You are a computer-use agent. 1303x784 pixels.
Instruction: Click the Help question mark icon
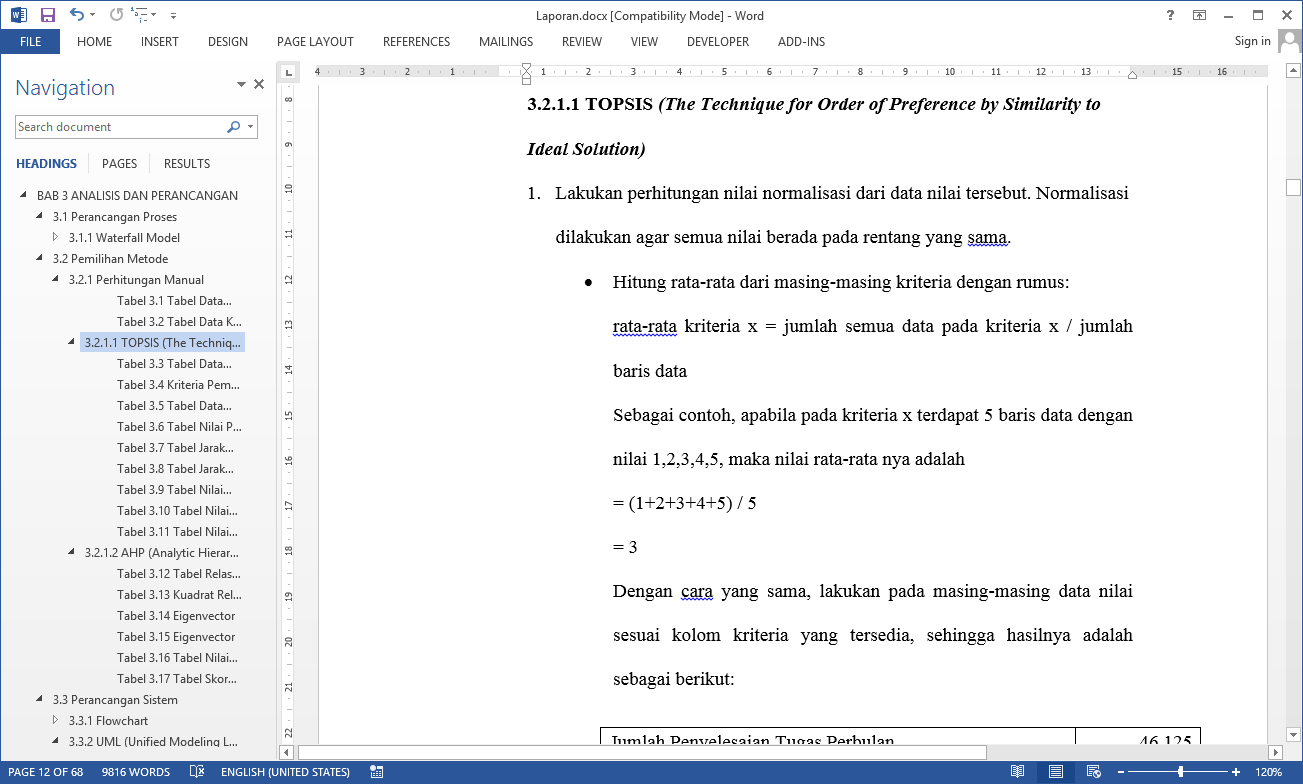pos(1170,15)
